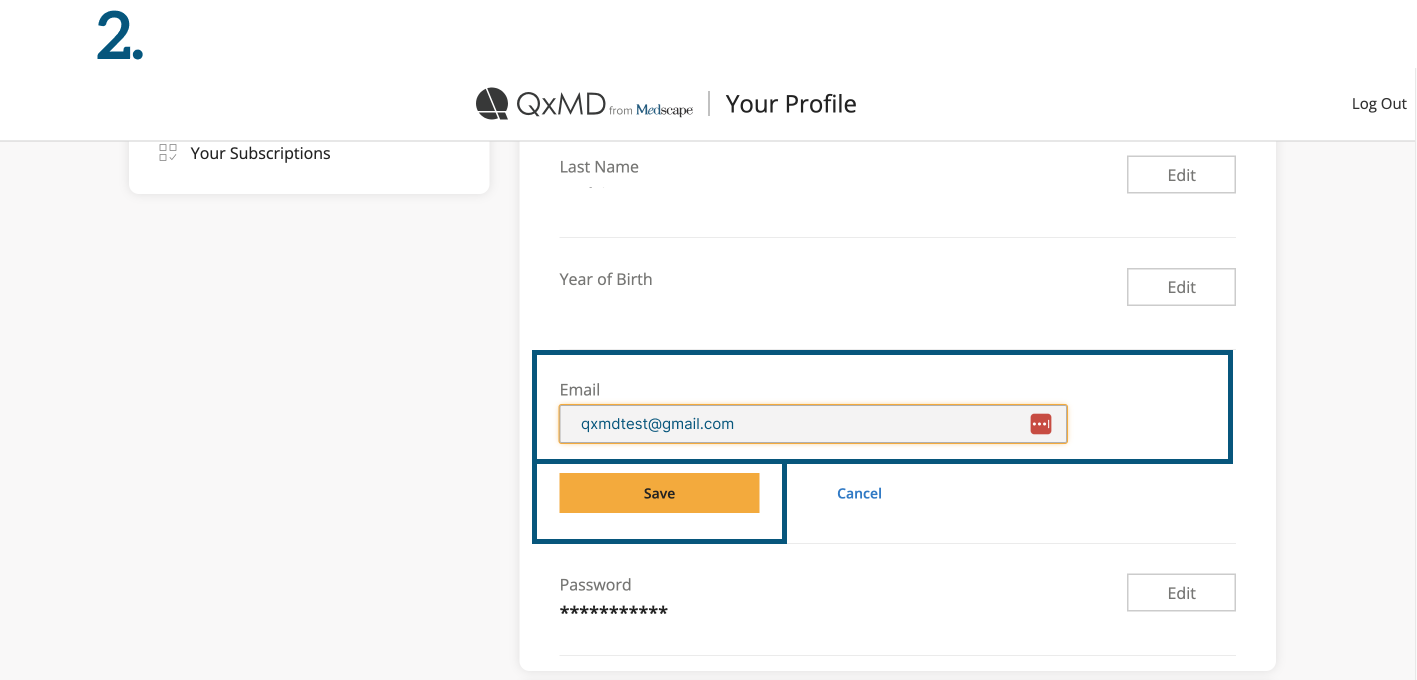Click the Password label
The width and height of the screenshot is (1417, 680).
click(x=595, y=585)
